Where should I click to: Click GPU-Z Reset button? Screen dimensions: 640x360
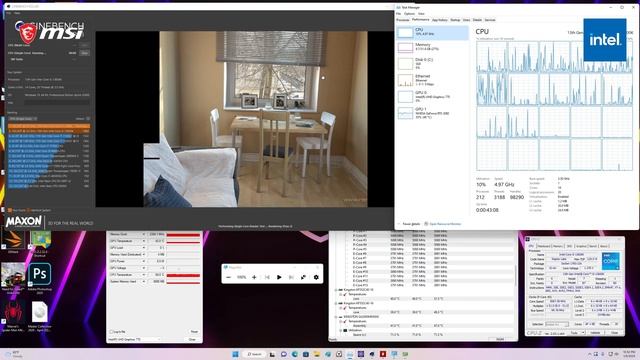tap(194, 332)
